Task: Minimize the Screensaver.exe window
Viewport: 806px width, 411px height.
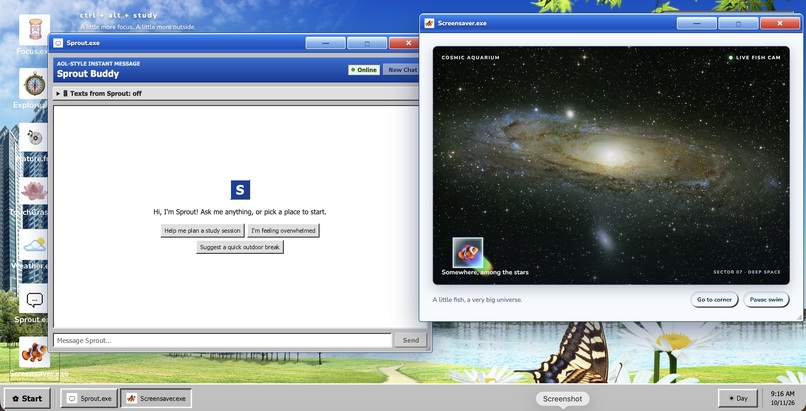Action: (x=697, y=23)
